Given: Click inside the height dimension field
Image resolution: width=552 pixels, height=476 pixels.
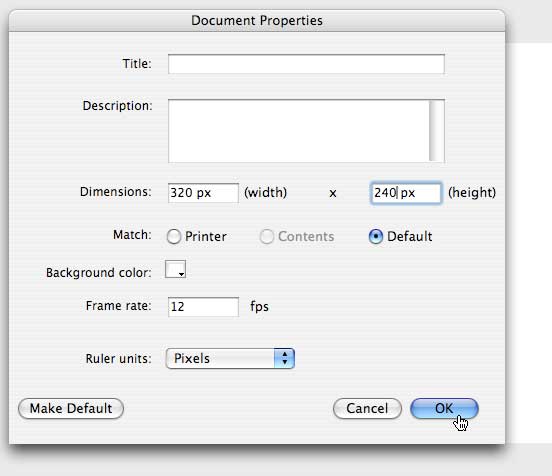Looking at the screenshot, I should pos(406,193).
